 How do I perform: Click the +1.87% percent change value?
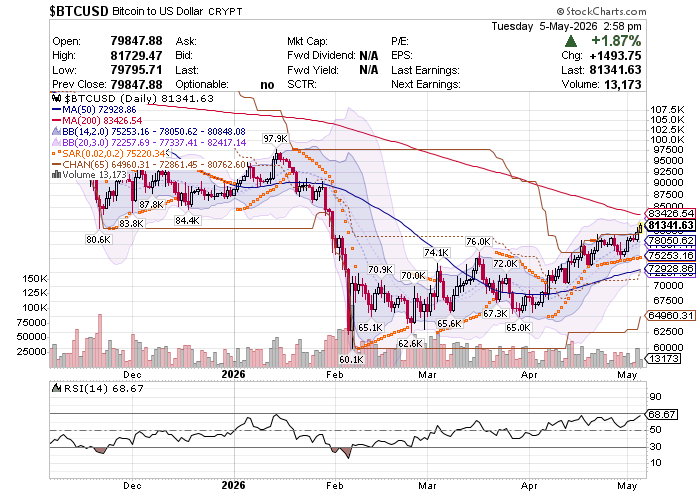tap(616, 41)
